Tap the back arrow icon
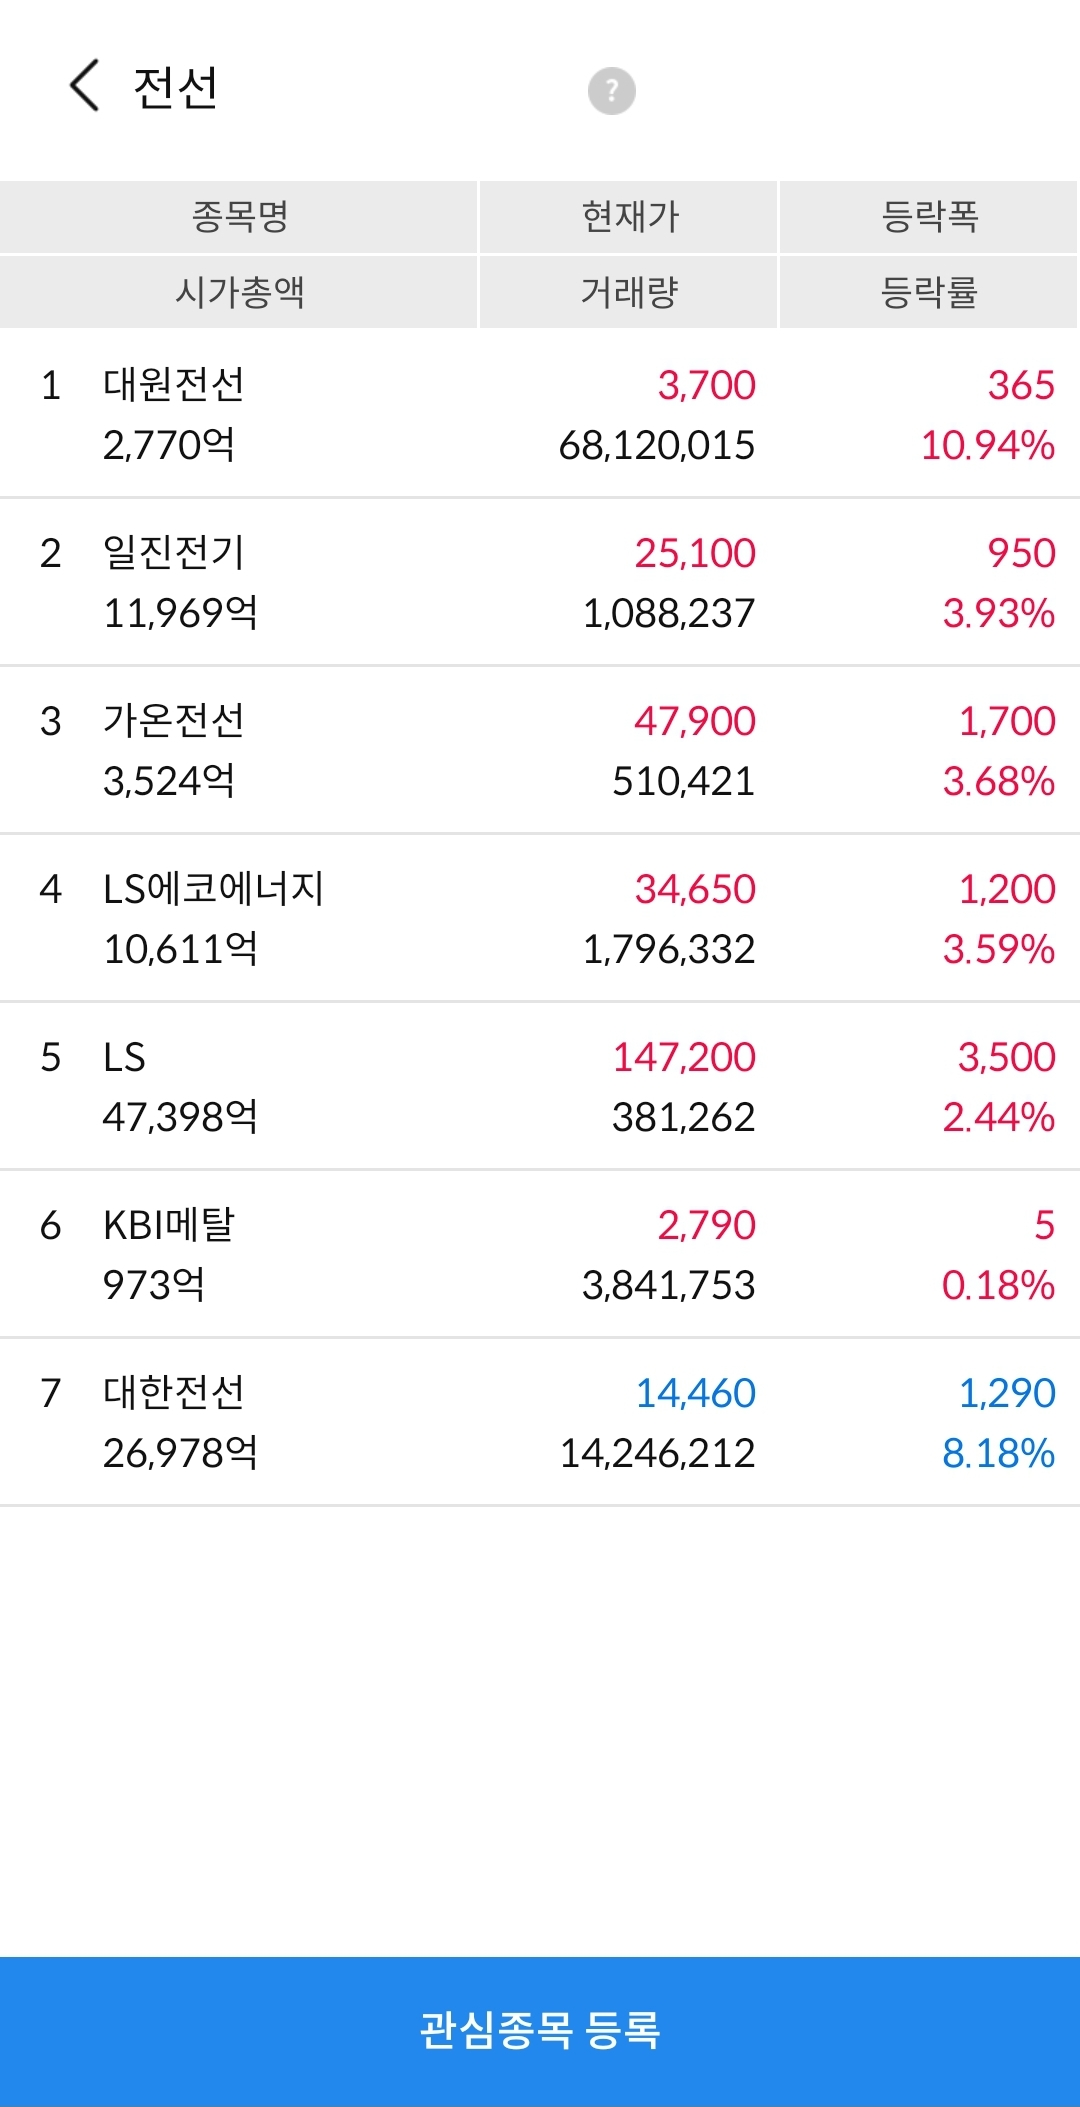The height and width of the screenshot is (2107, 1080). point(84,85)
